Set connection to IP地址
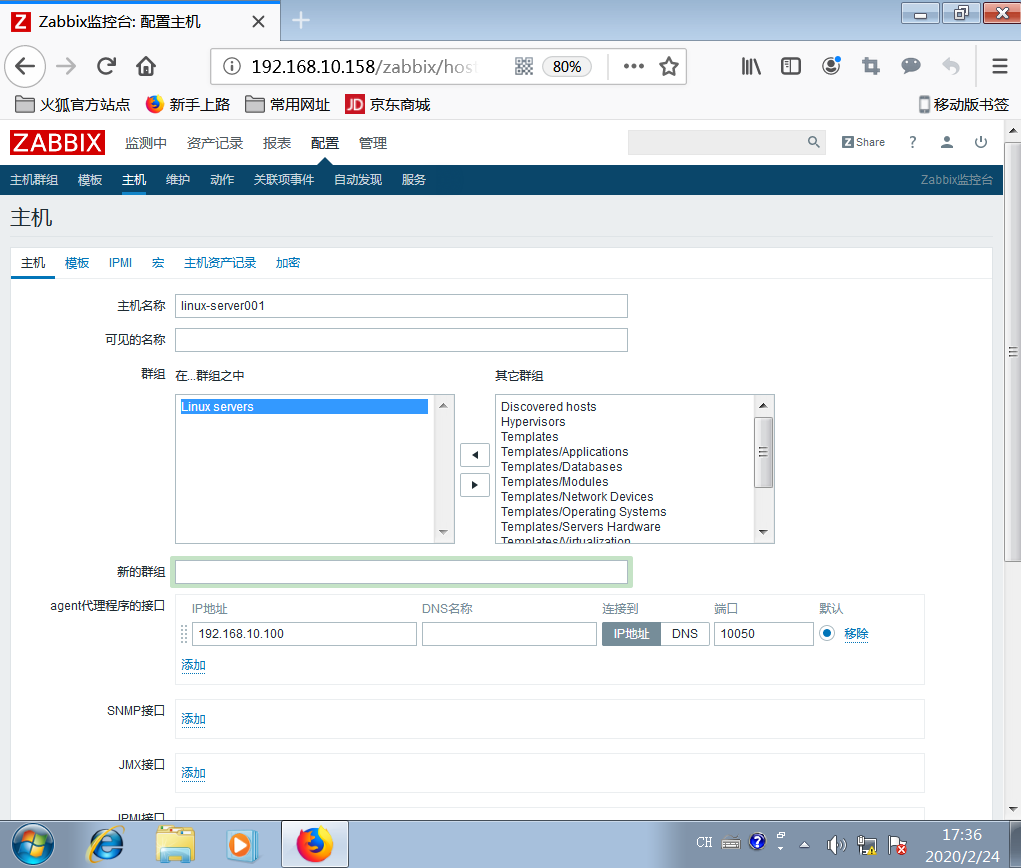 [x=631, y=634]
